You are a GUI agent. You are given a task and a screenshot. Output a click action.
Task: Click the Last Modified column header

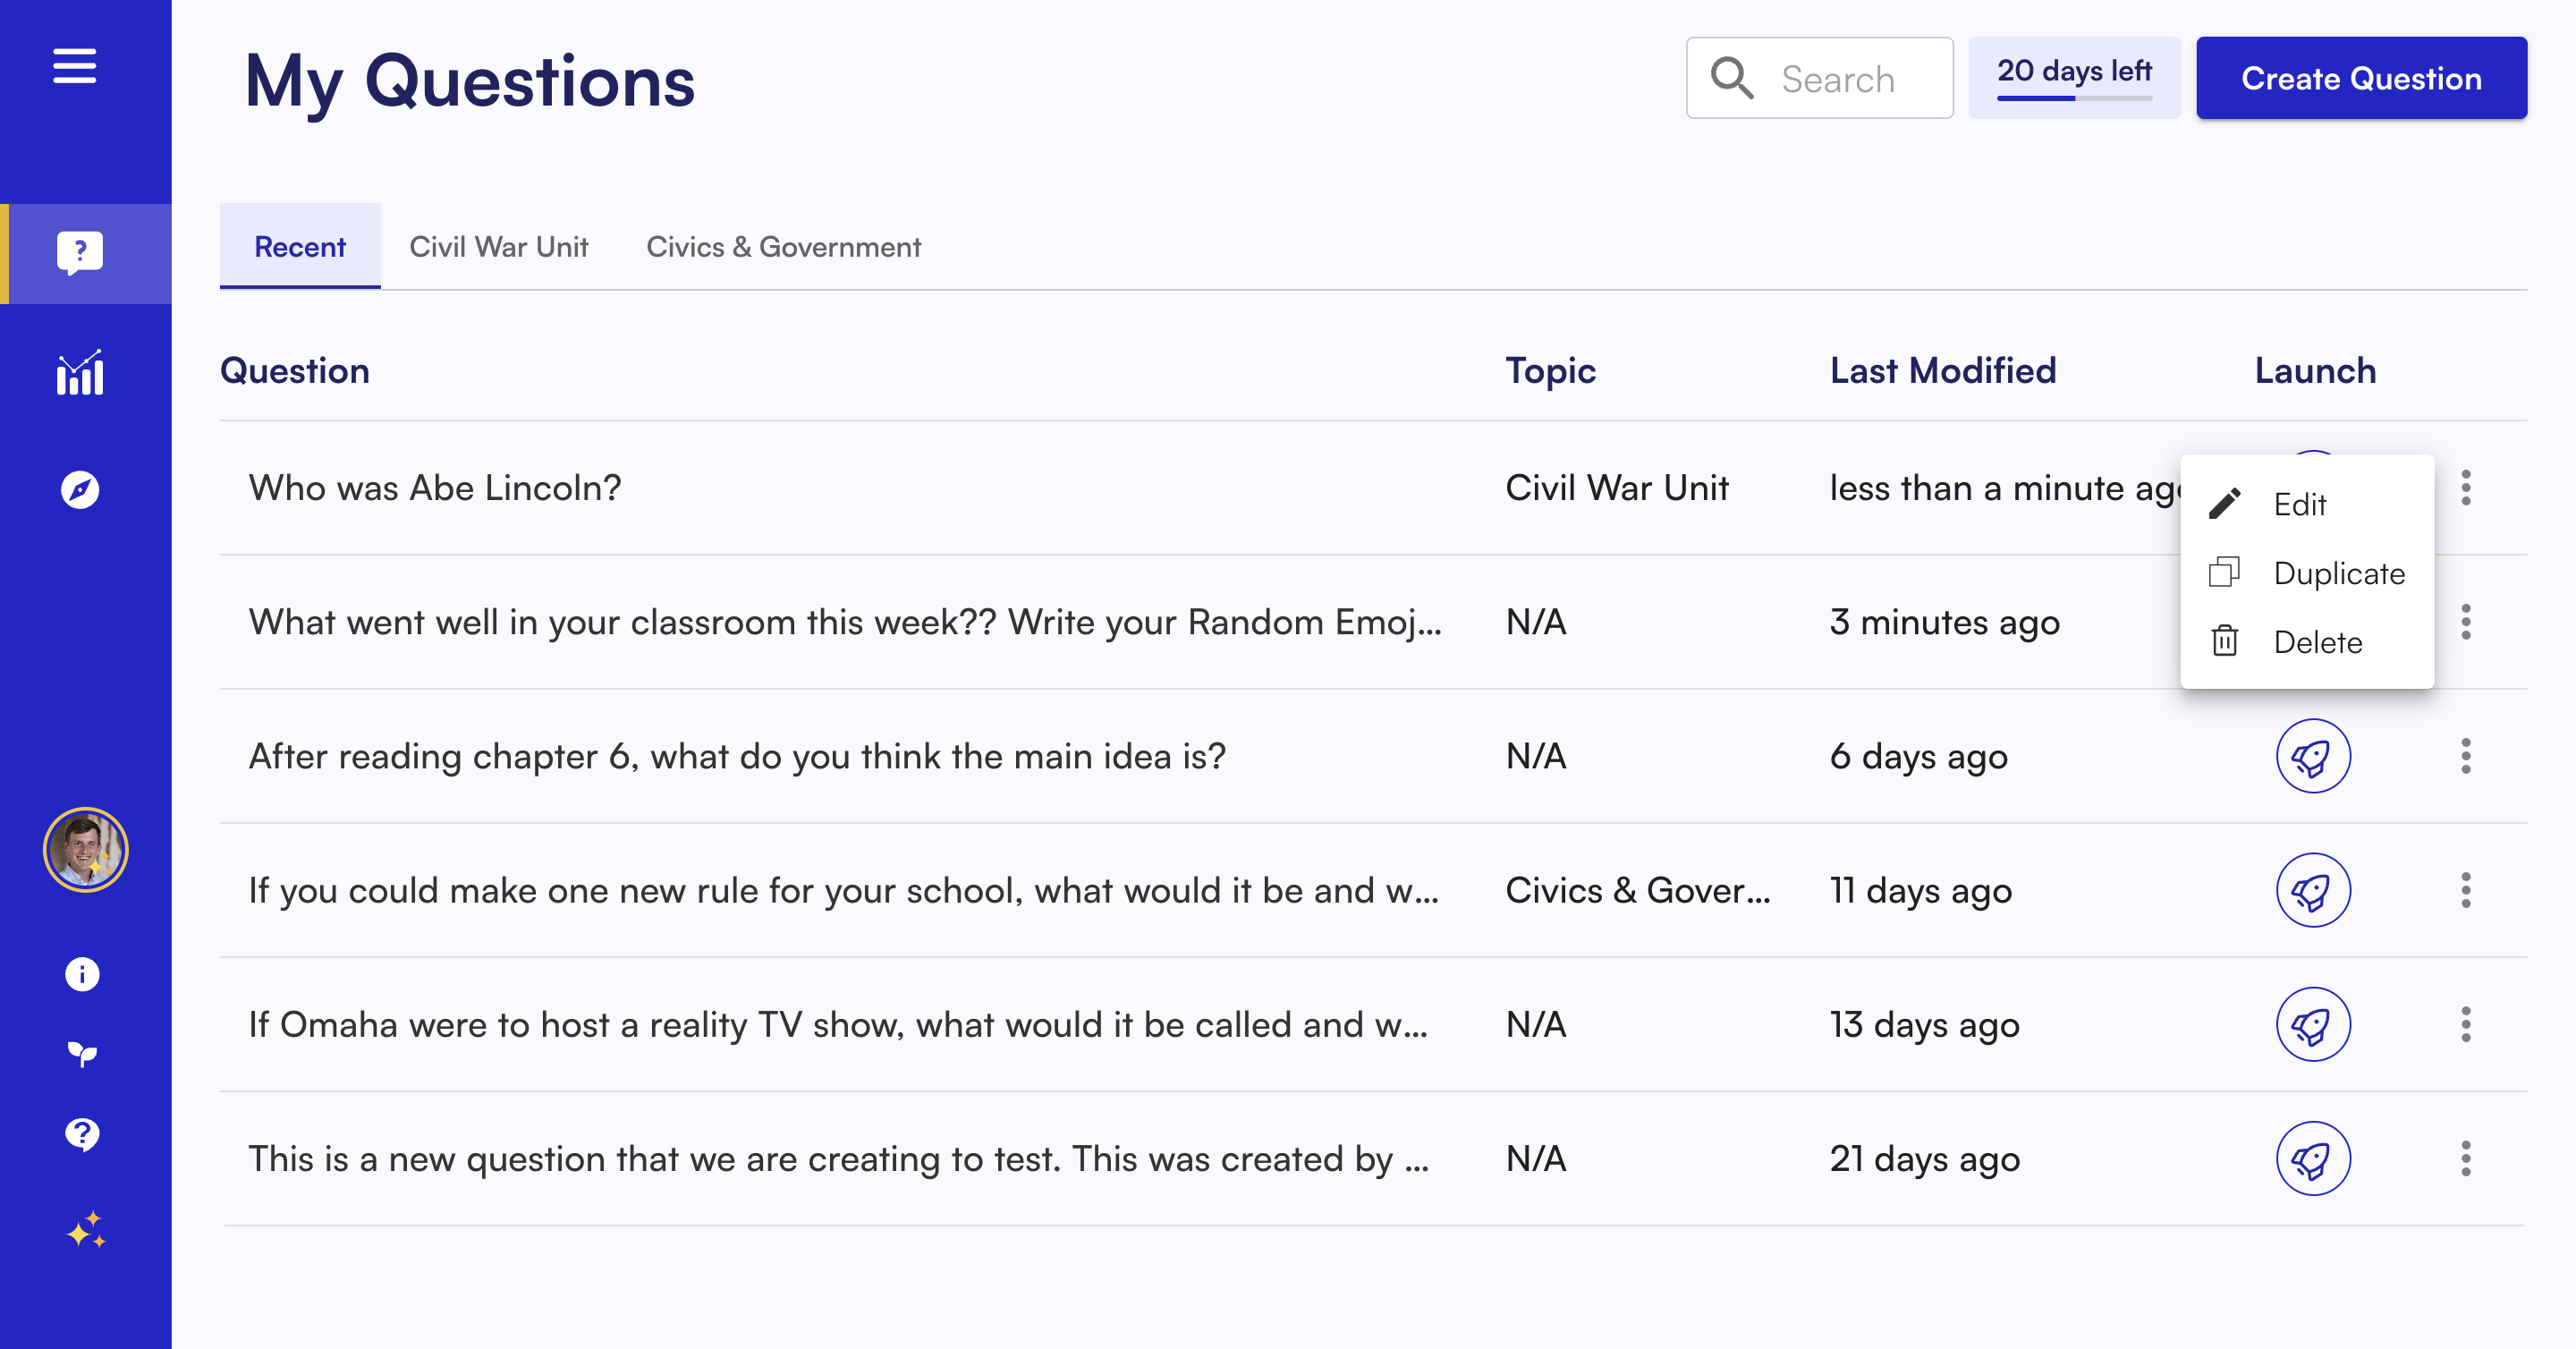1943,370
